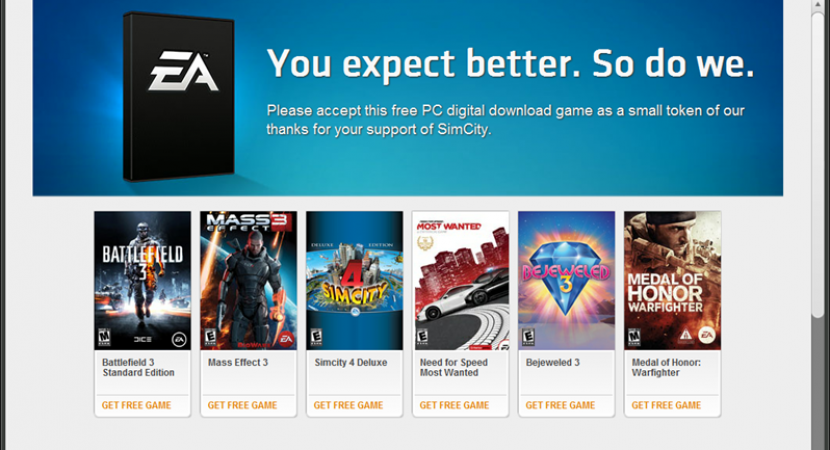Click the Battlefield 3 Standard Edition title
830x450 pixels.
(x=138, y=367)
